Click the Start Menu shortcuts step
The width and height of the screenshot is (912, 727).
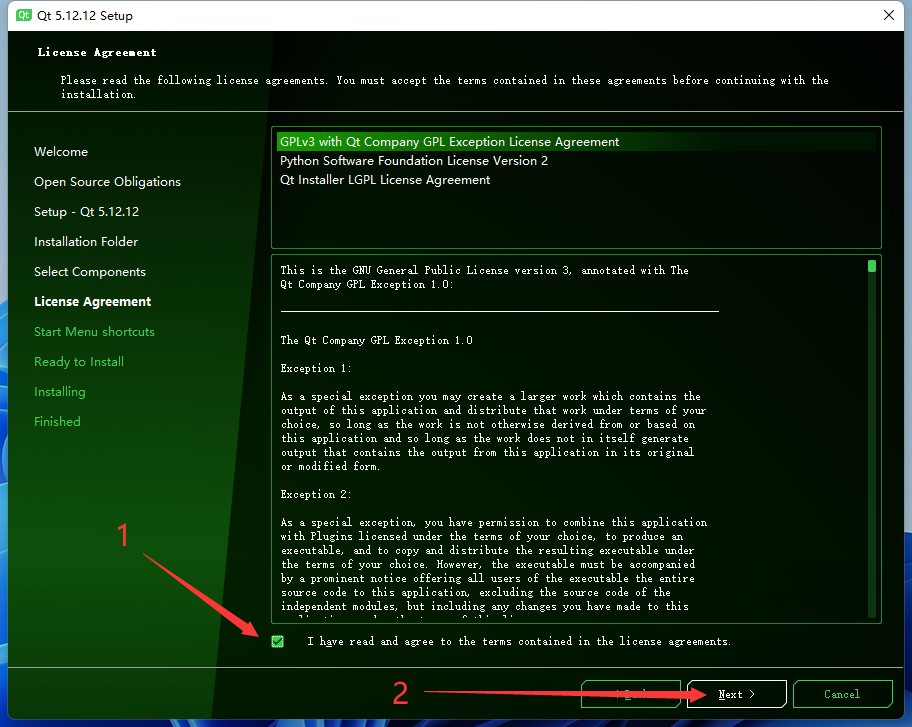tap(94, 331)
